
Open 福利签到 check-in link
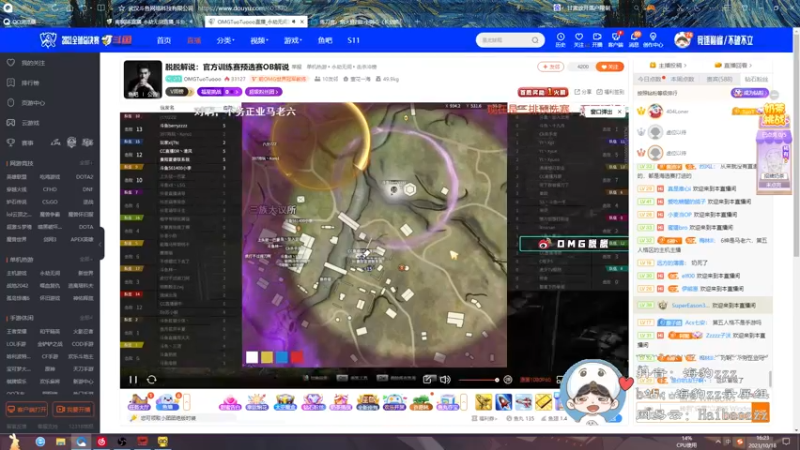pos(610,92)
